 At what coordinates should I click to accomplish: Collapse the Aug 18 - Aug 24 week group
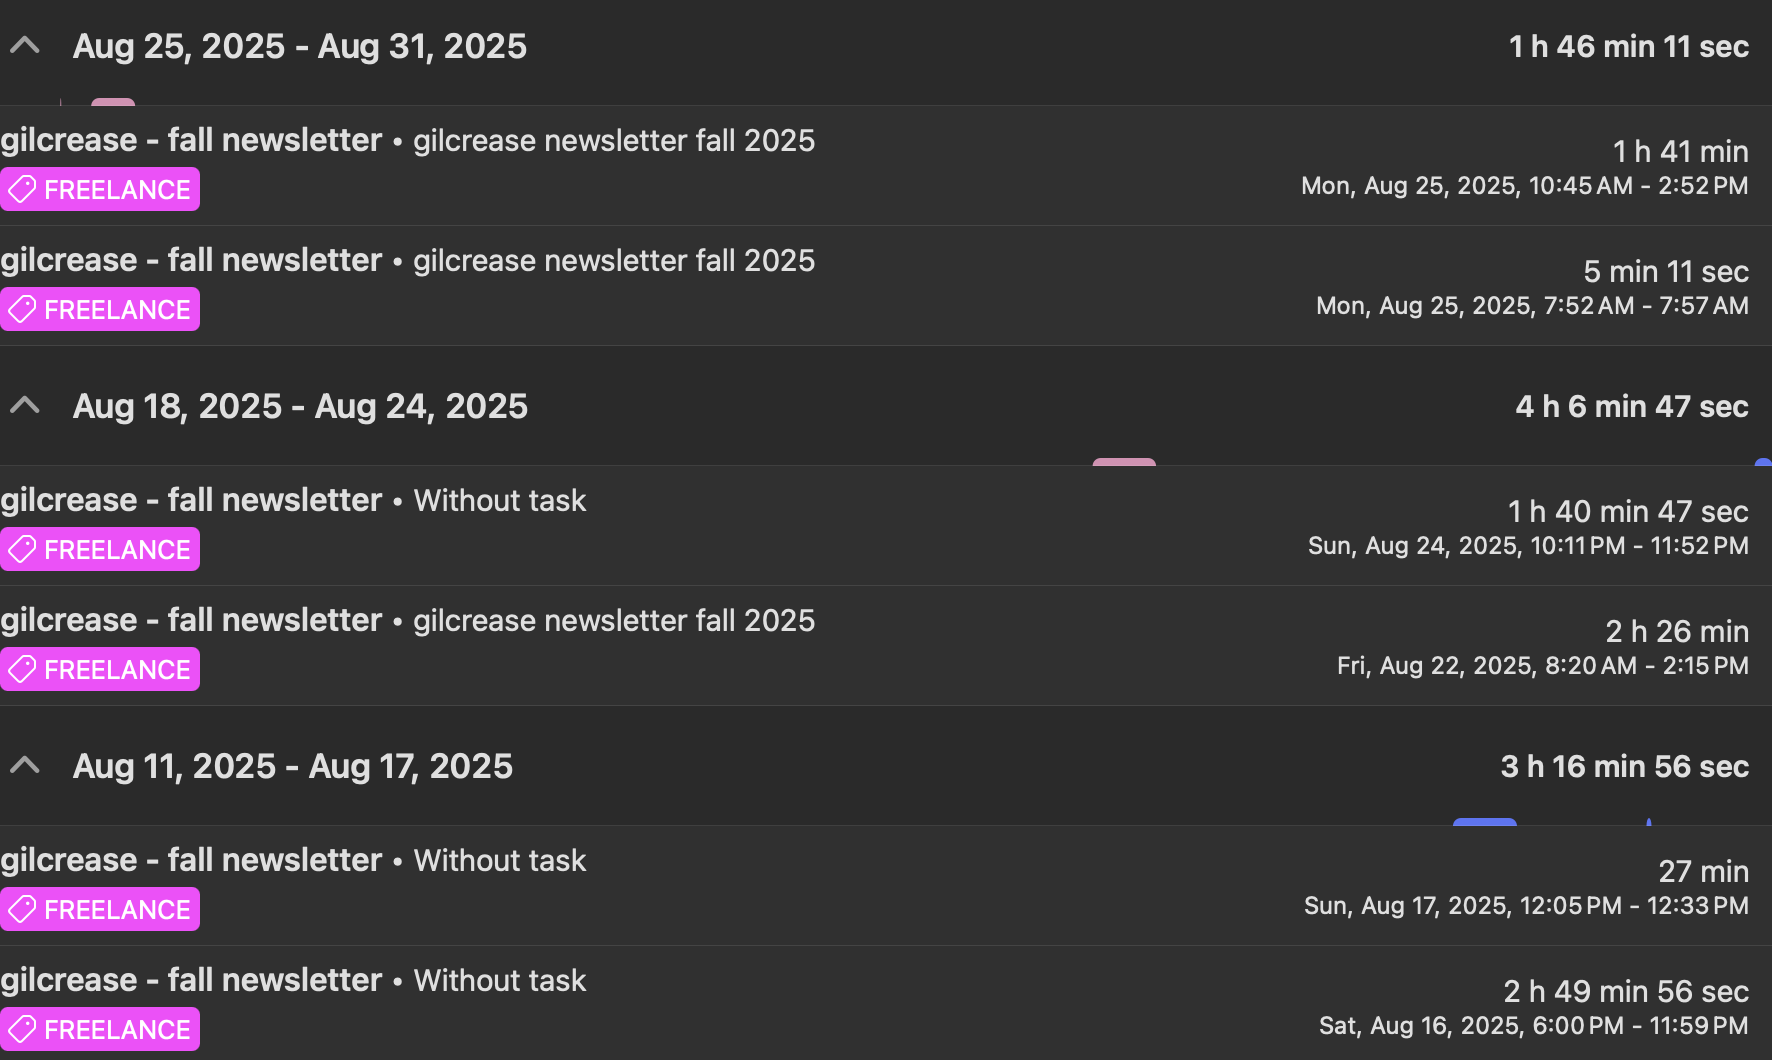(25, 405)
